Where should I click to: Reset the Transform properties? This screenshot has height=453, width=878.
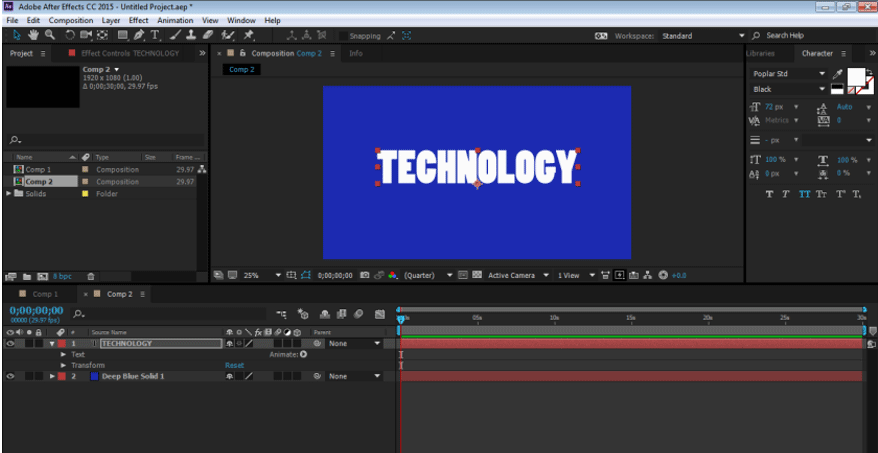[235, 365]
